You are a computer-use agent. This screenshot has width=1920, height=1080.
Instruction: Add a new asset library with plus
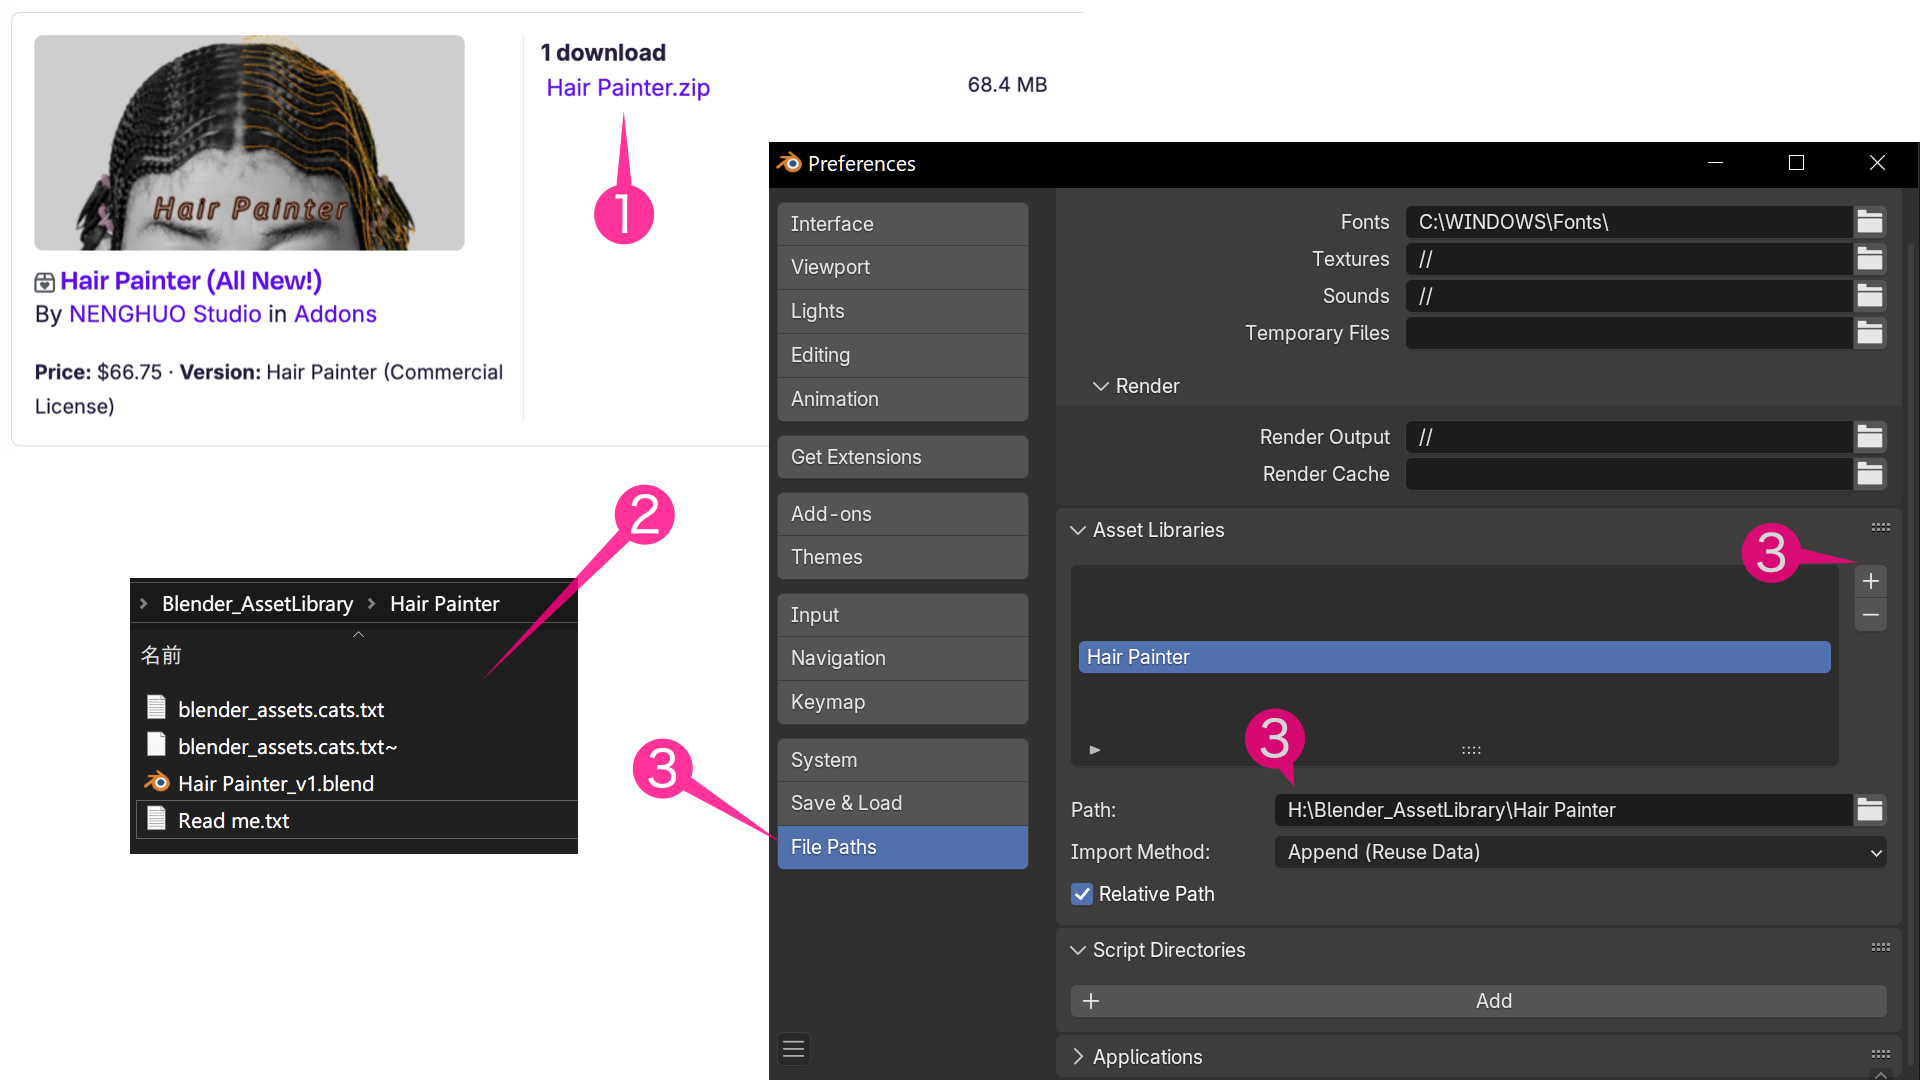tap(1871, 581)
